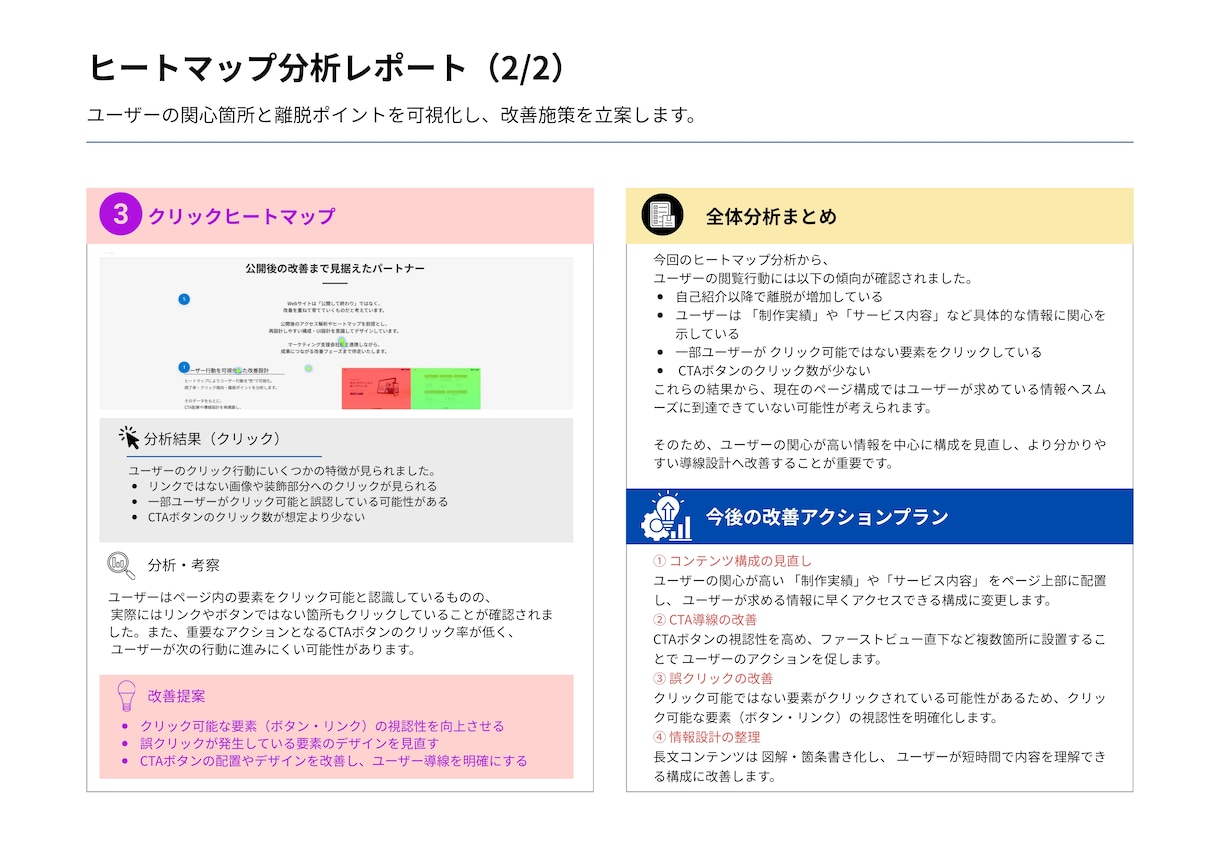Open the click heatmap screenshot thumbnail

pyautogui.click(x=336, y=333)
